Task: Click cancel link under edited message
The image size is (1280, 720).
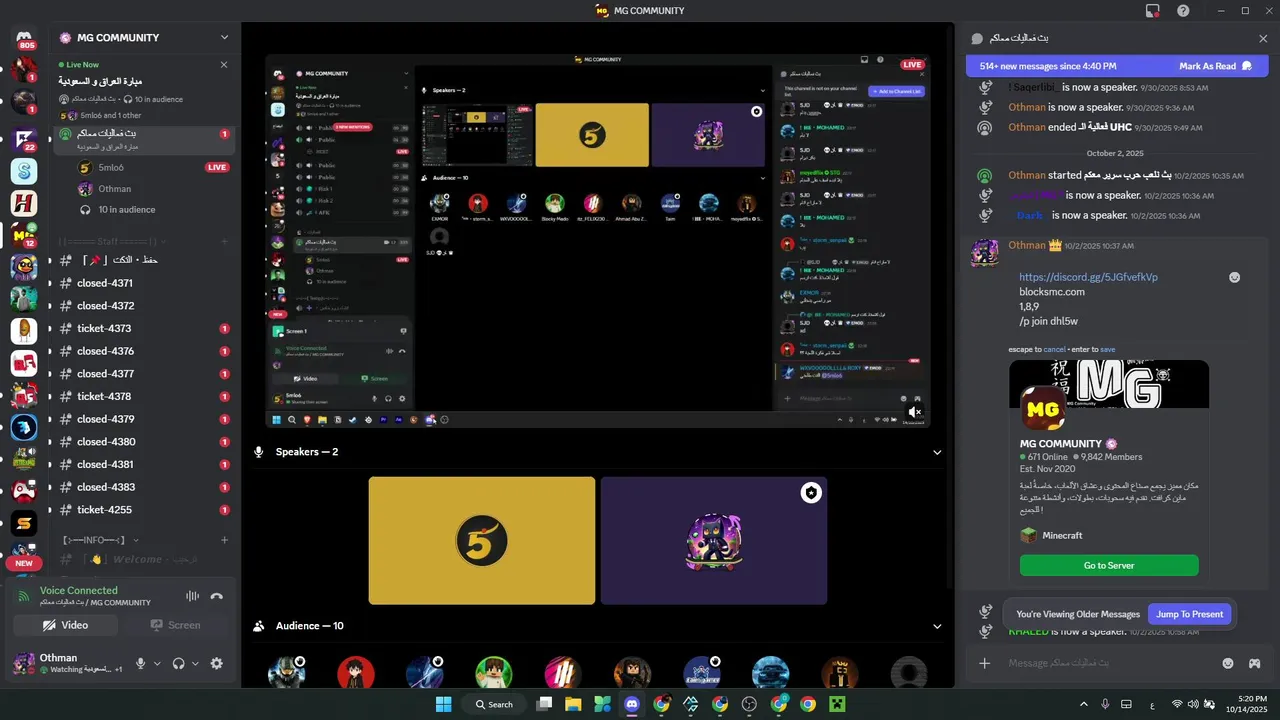Action: [x=1054, y=349]
